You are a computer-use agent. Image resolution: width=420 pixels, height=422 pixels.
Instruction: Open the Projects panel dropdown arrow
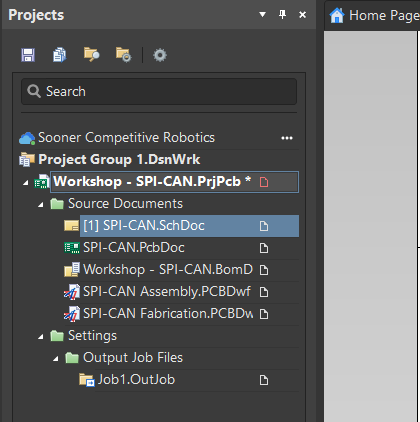pyautogui.click(x=263, y=14)
